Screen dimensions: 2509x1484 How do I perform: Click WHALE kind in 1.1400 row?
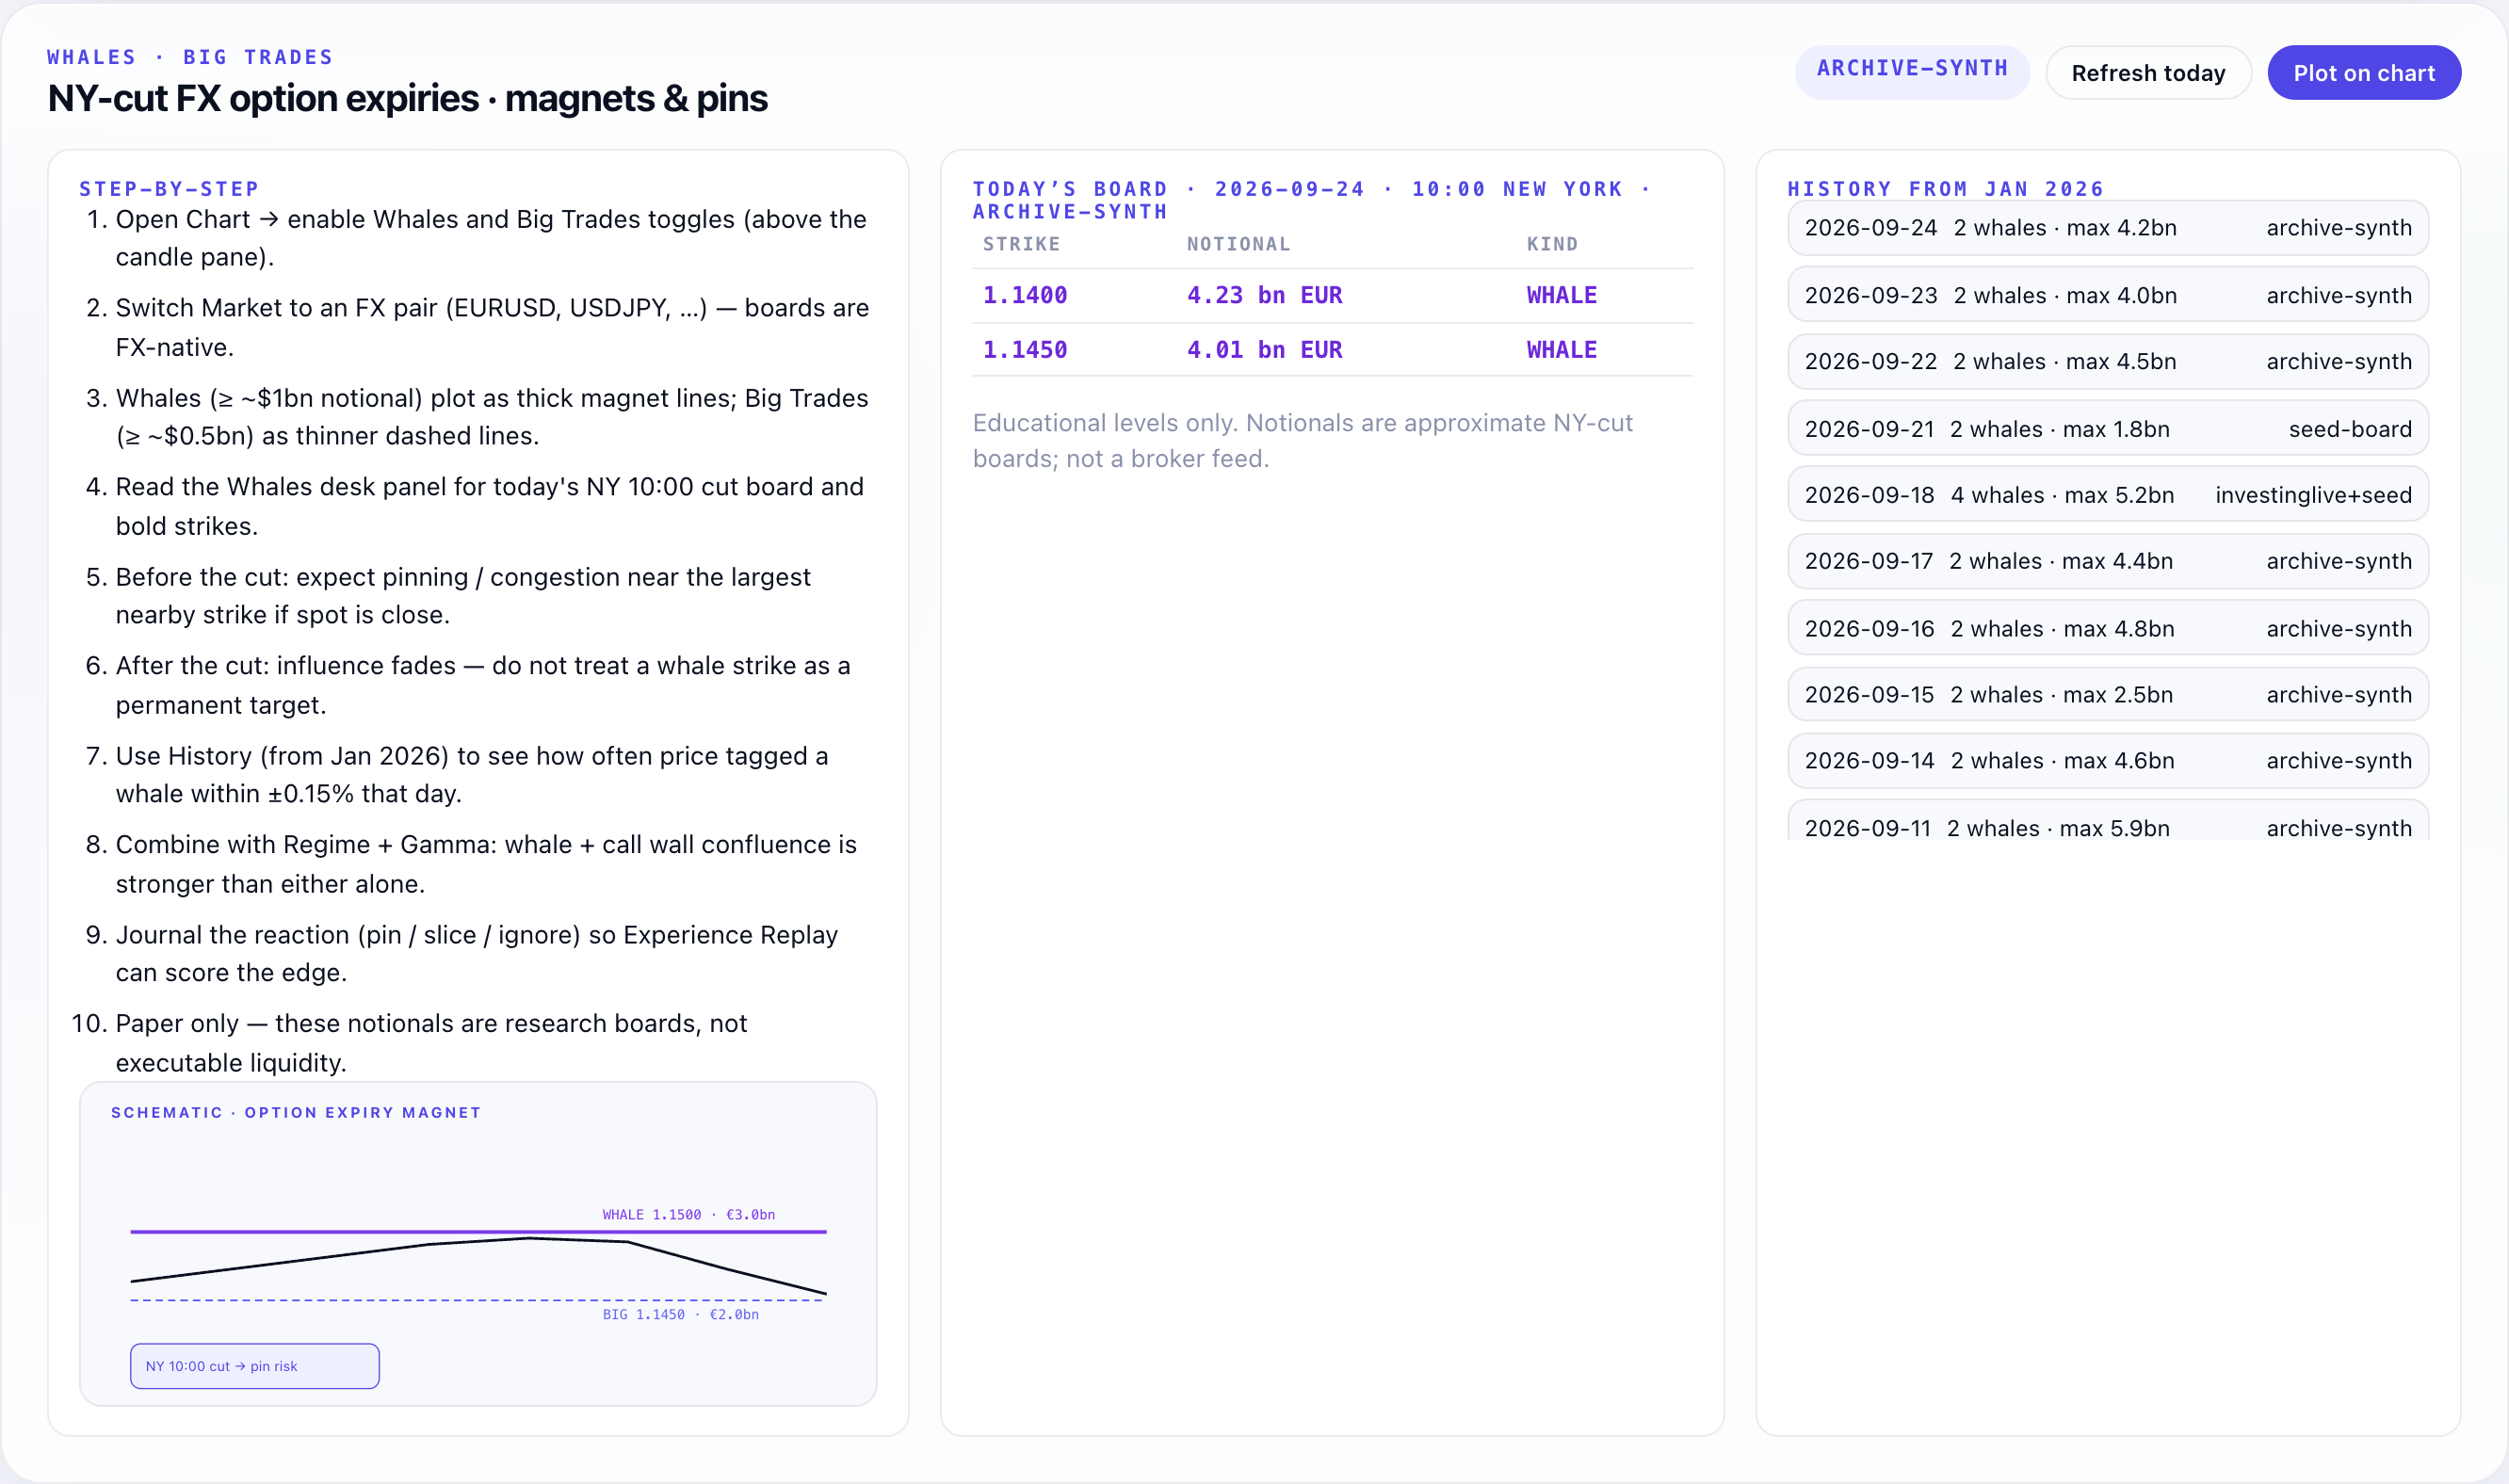coord(1561,295)
